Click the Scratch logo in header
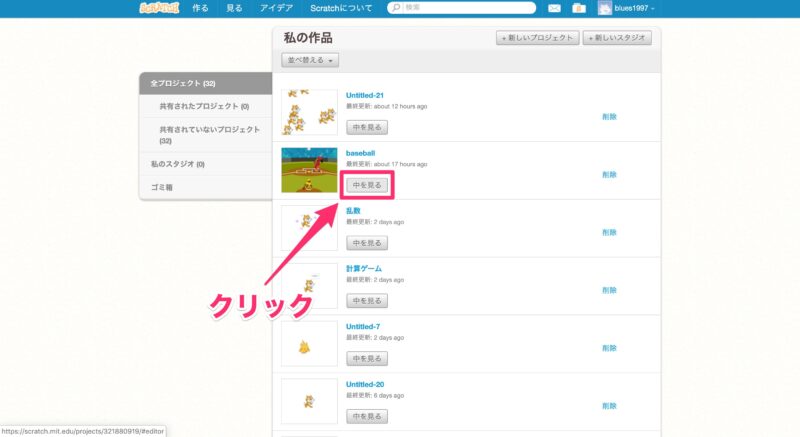Image resolution: width=800 pixels, height=437 pixels. pyautogui.click(x=159, y=8)
